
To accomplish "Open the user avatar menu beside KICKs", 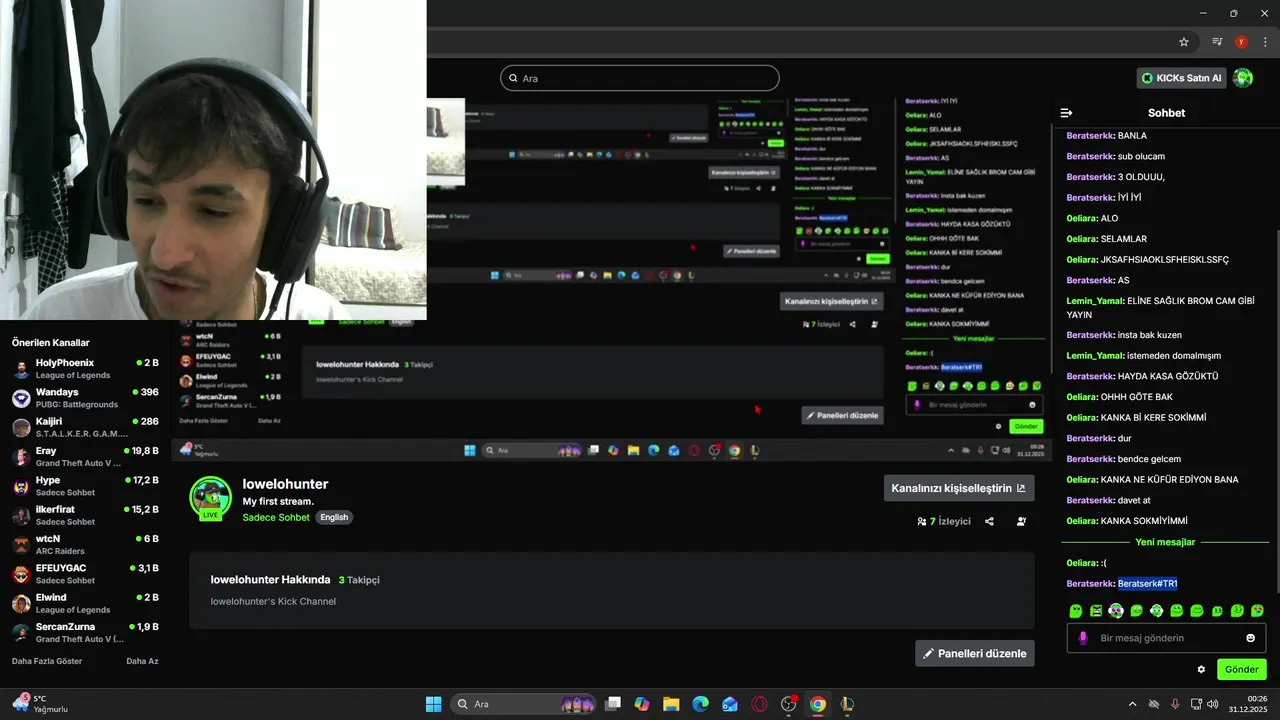I will tap(1242, 78).
